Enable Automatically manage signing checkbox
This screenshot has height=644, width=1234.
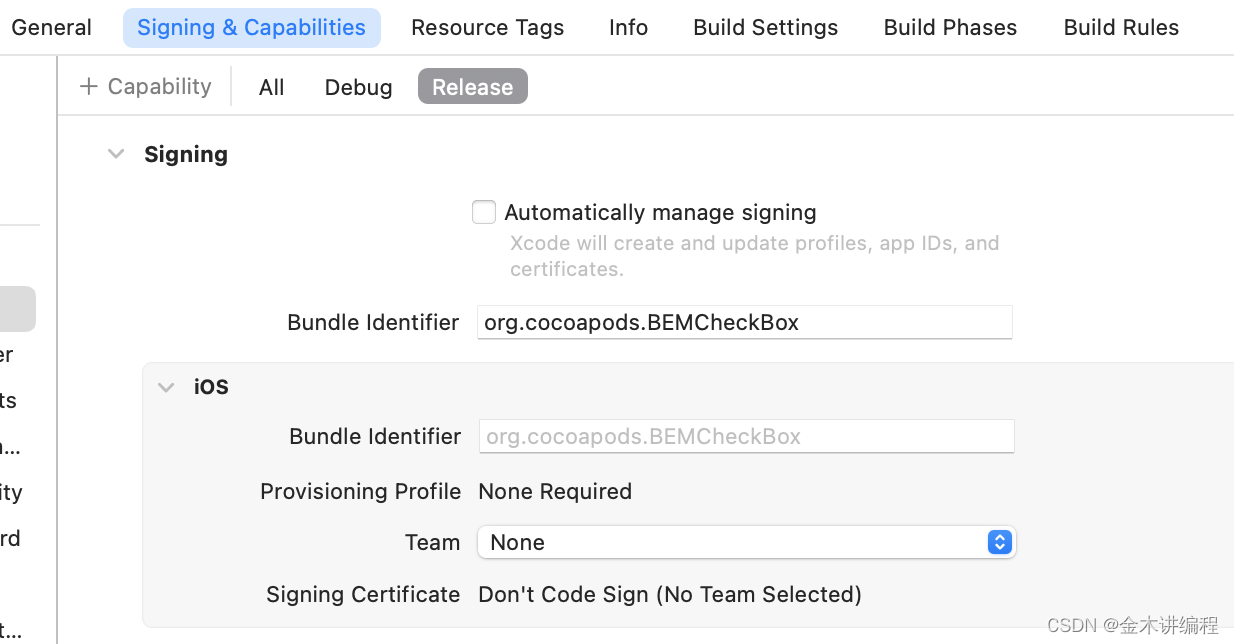tap(484, 212)
